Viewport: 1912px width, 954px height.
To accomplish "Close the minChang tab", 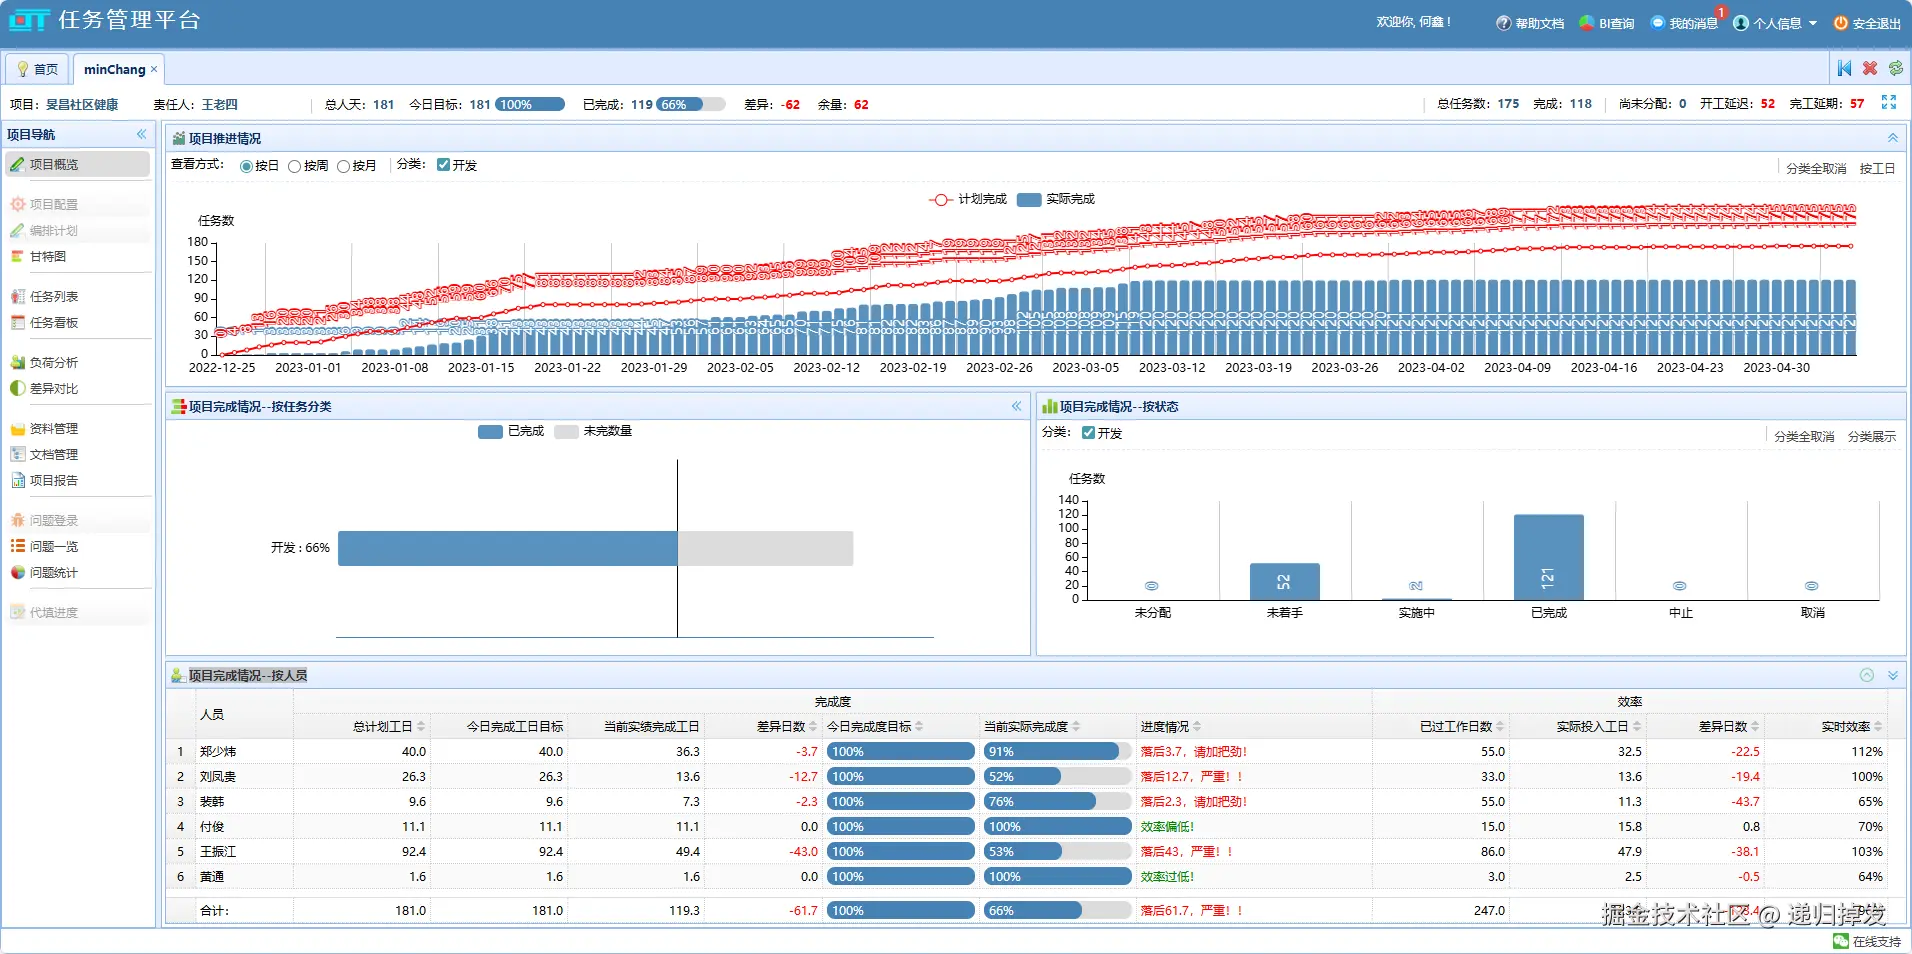I will (154, 69).
